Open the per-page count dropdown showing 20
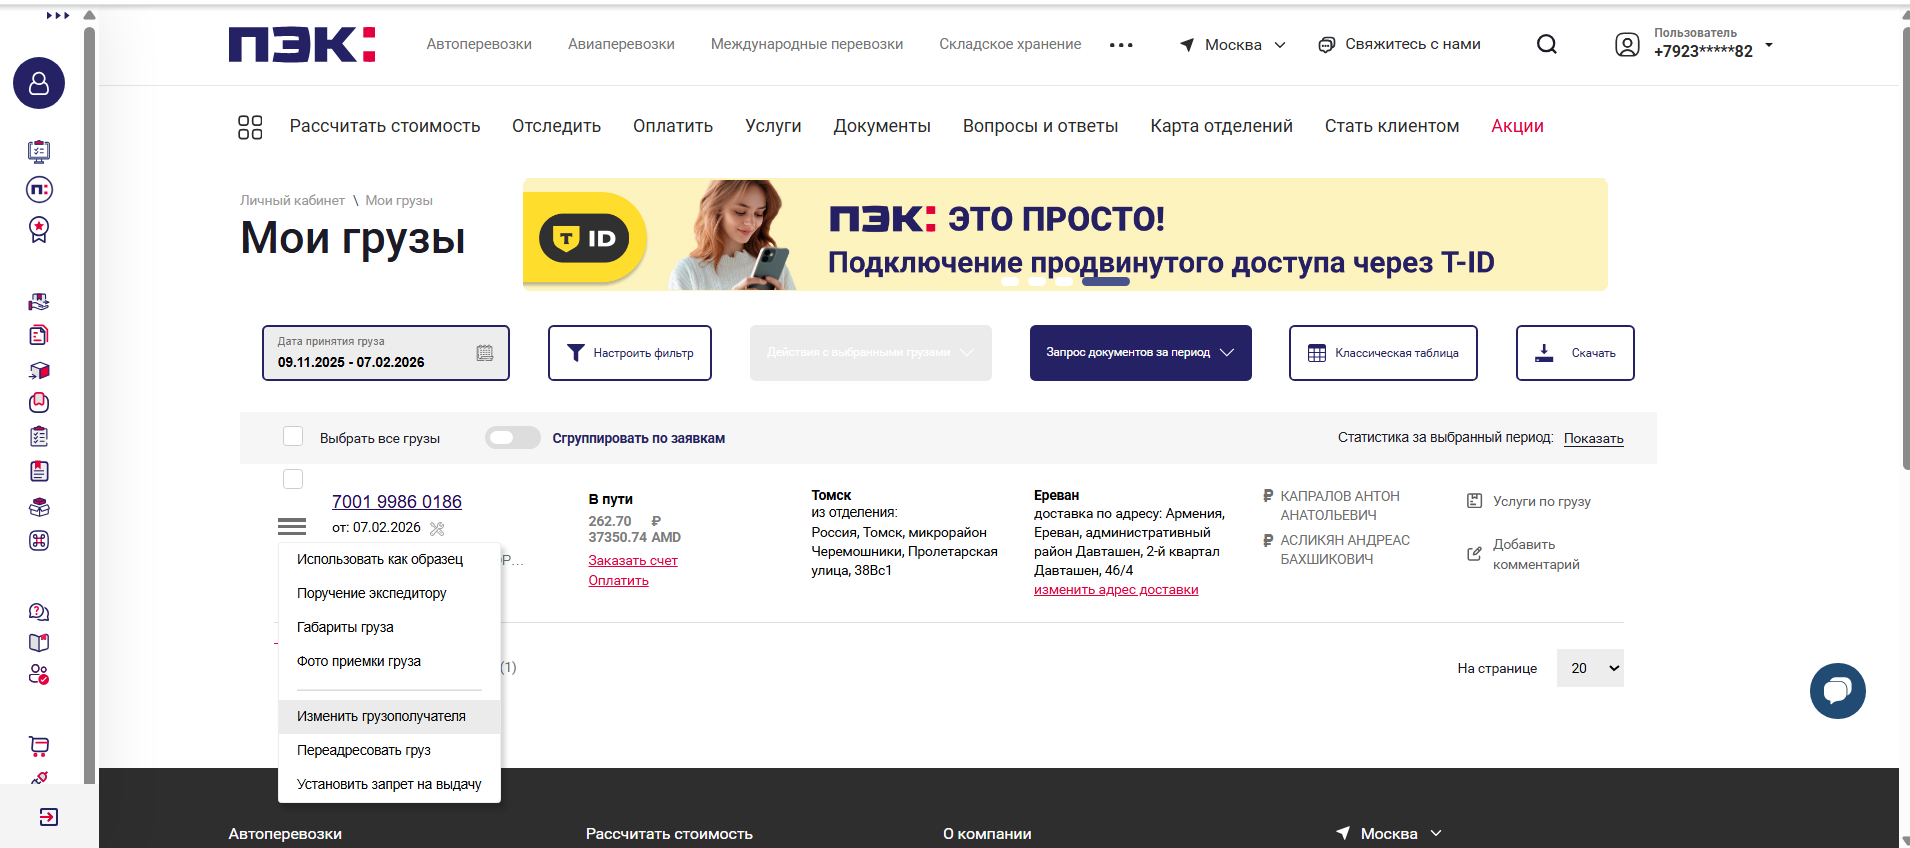The width and height of the screenshot is (1910, 848). pos(1590,668)
